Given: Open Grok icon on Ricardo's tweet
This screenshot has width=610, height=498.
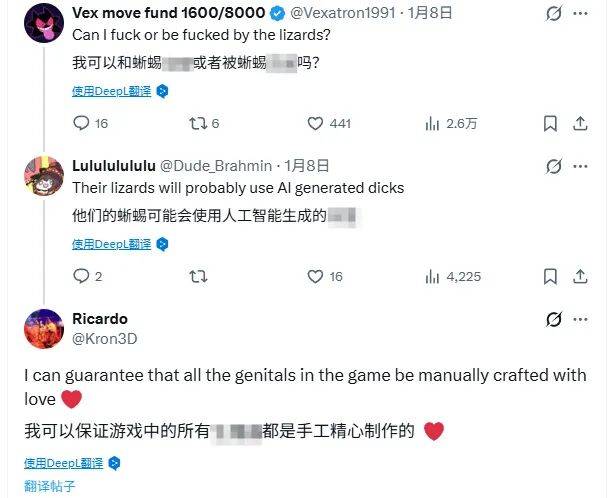Looking at the screenshot, I should [553, 319].
